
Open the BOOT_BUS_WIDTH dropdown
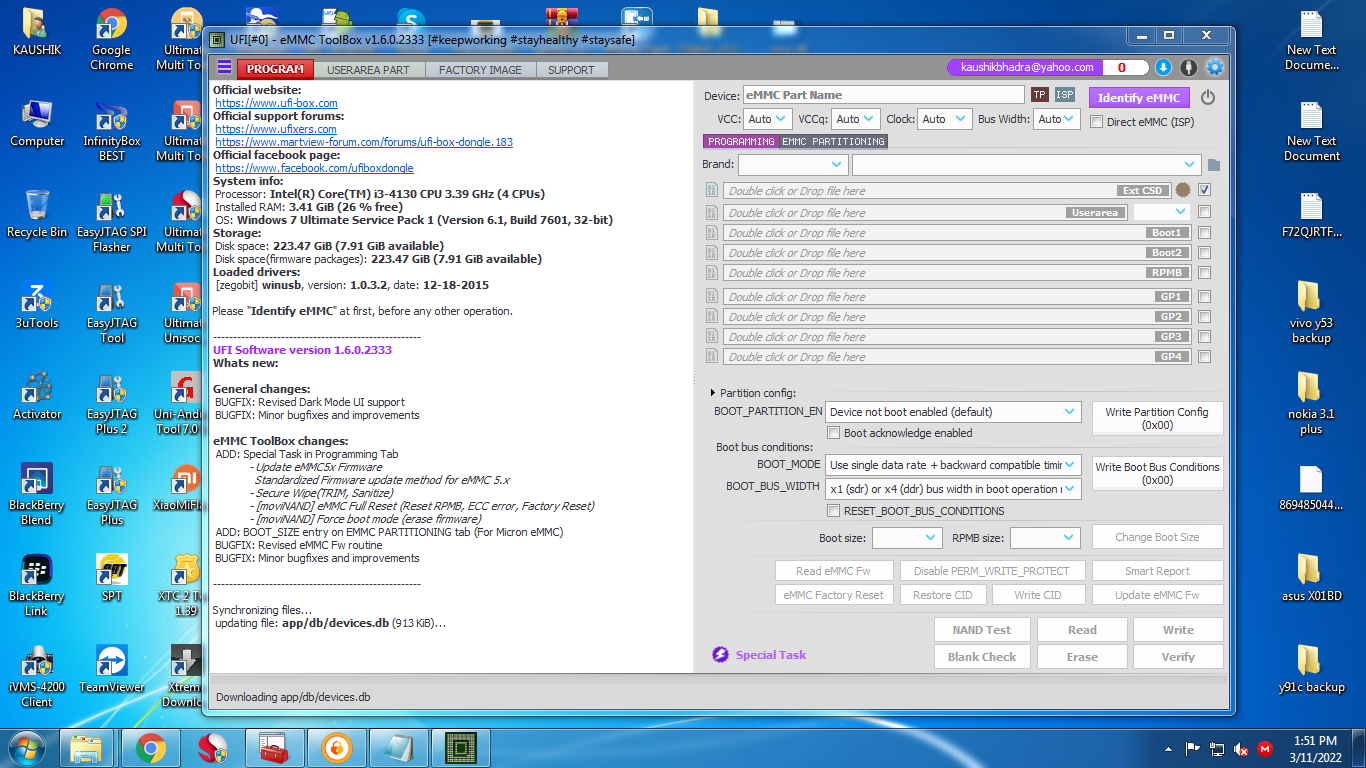953,489
